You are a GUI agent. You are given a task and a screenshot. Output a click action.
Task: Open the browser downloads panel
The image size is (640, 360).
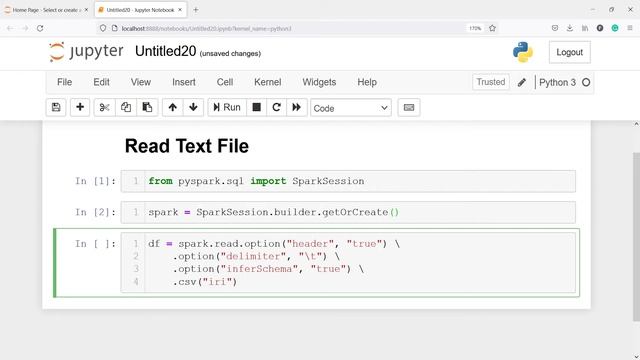pyautogui.click(x=570, y=28)
